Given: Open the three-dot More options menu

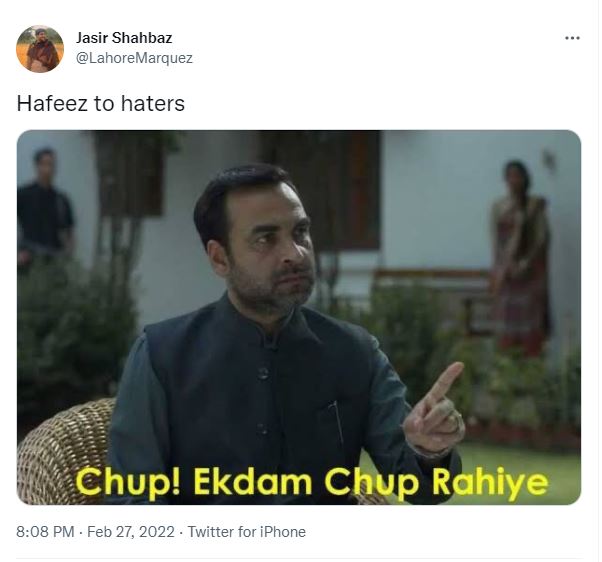Looking at the screenshot, I should (572, 38).
